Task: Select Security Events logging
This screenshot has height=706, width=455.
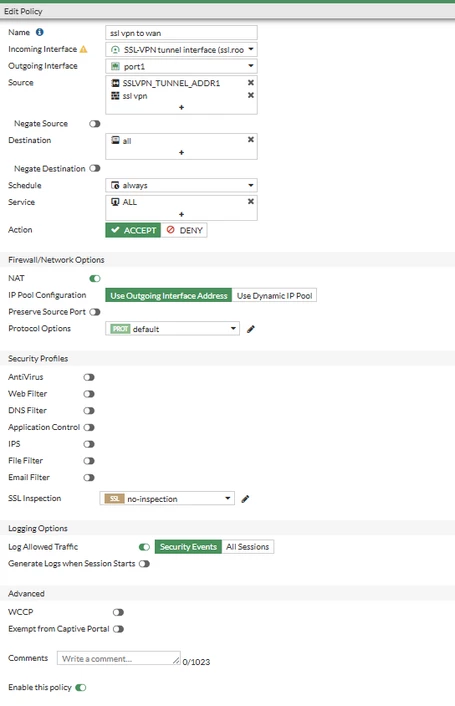Action: pyautogui.click(x=188, y=547)
